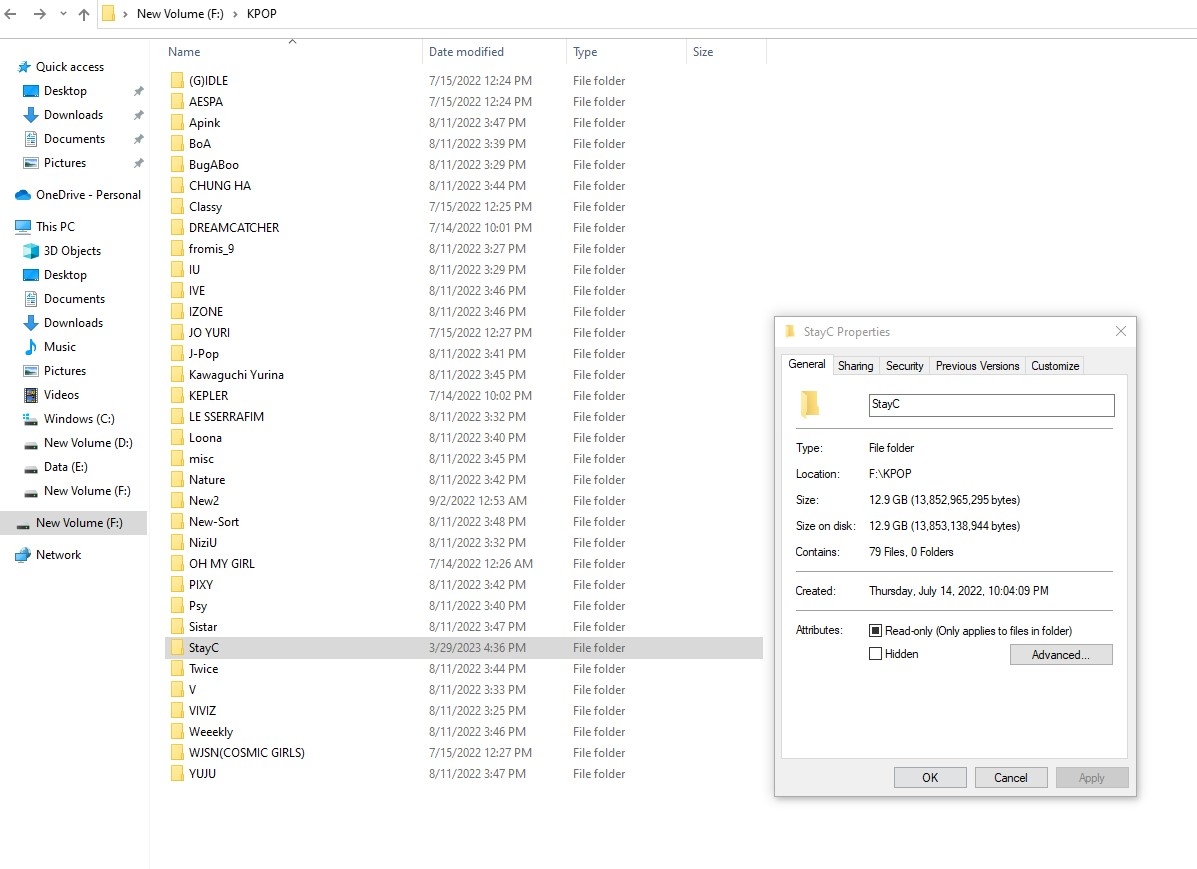The width and height of the screenshot is (1197, 869).
Task: Click the Videos film icon
Action: pos(31,395)
